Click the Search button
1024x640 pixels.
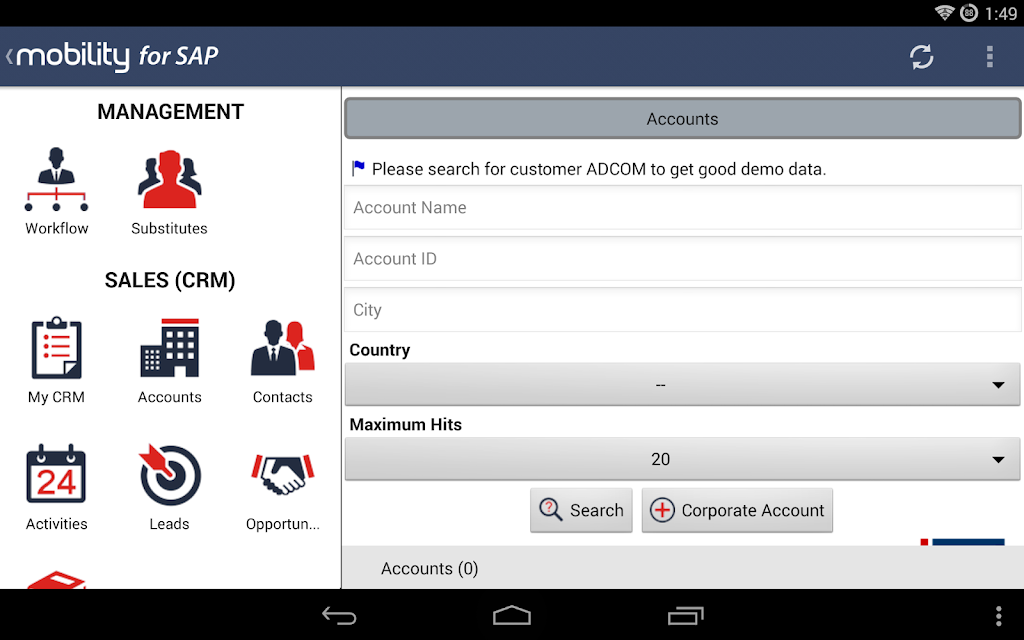pyautogui.click(x=581, y=510)
